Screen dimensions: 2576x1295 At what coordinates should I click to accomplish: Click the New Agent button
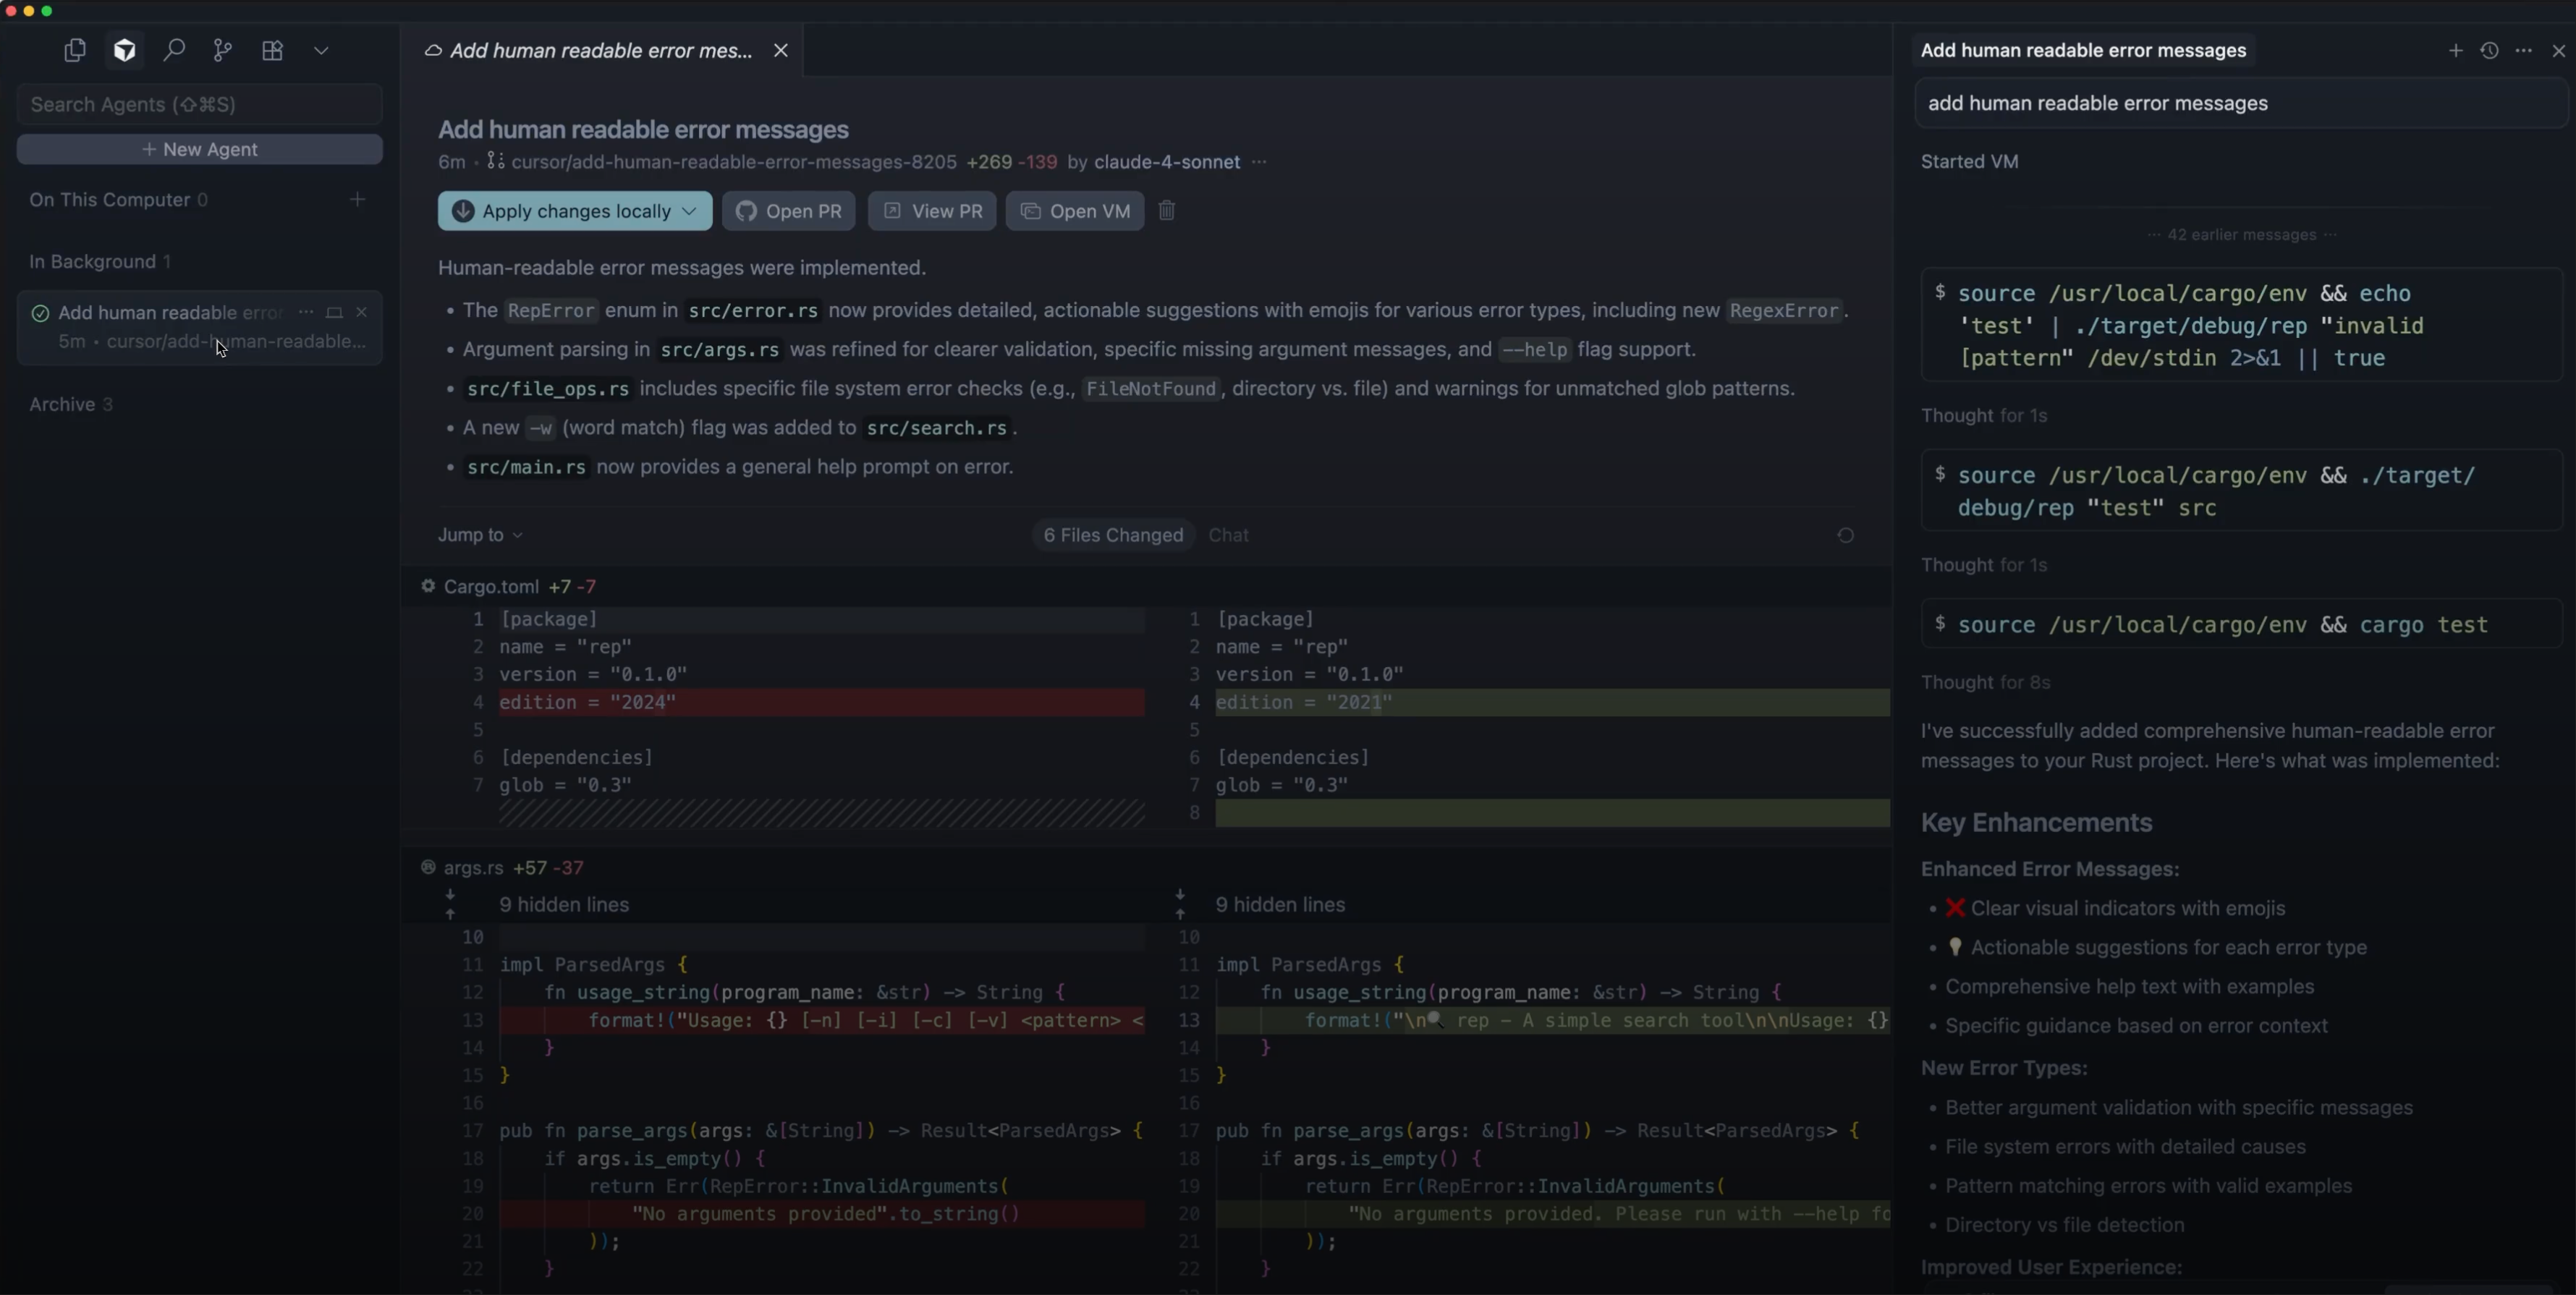click(200, 149)
